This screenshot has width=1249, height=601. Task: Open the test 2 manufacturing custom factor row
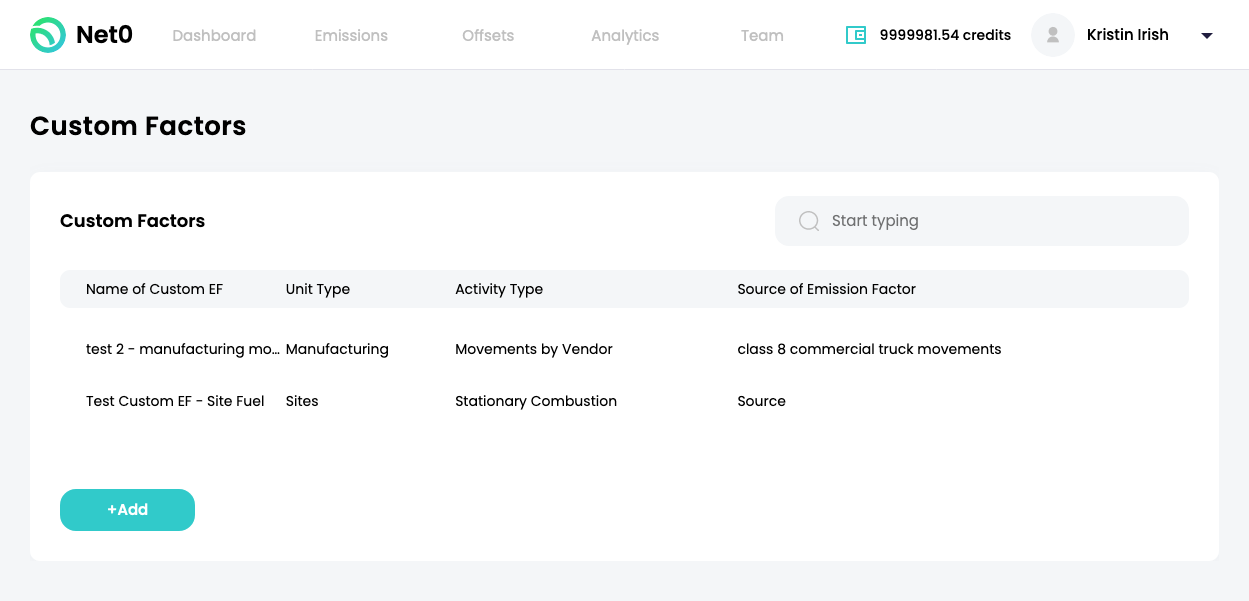point(182,349)
